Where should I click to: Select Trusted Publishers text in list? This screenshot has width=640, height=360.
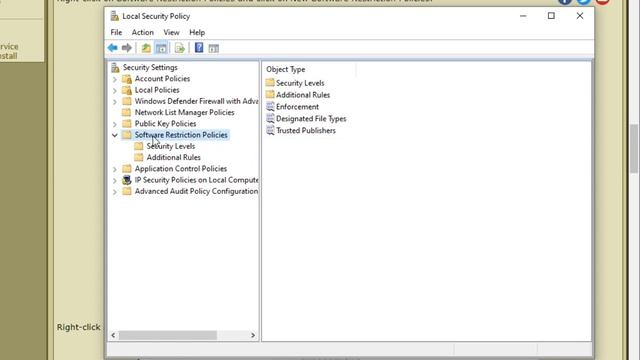pos(306,131)
